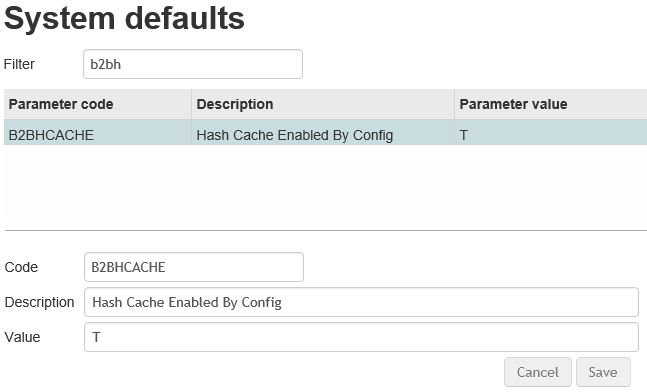Click the Filter label
Screen dimensions: 647x392
coord(19,64)
